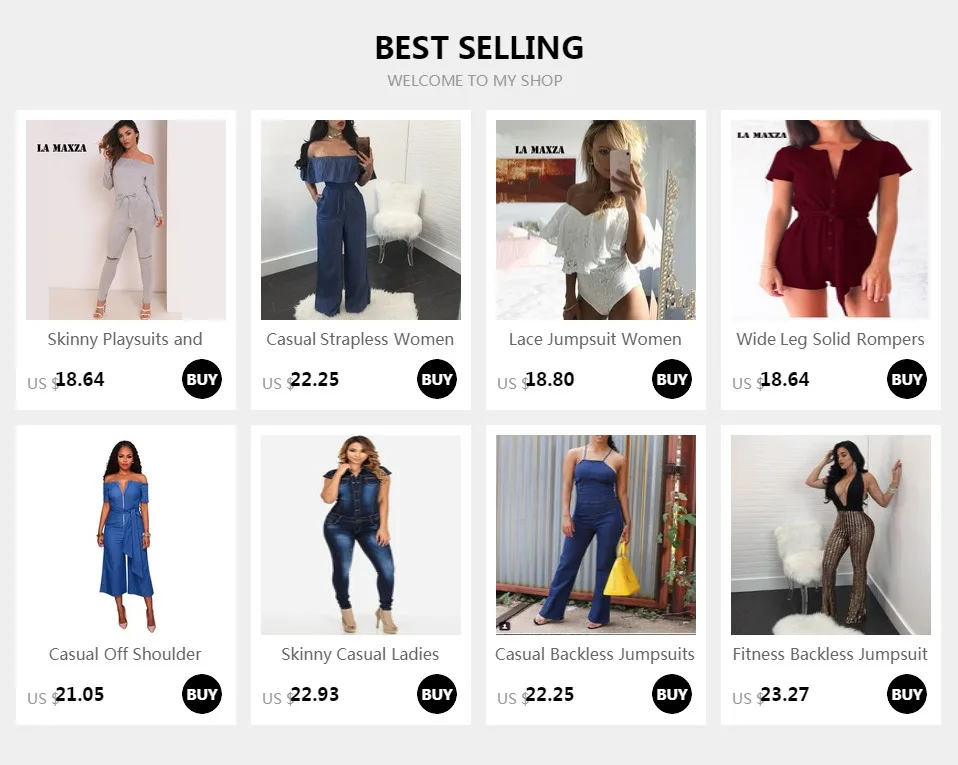Open the gray skinny playsuit product image
This screenshot has height=765, width=958.
[x=126, y=220]
